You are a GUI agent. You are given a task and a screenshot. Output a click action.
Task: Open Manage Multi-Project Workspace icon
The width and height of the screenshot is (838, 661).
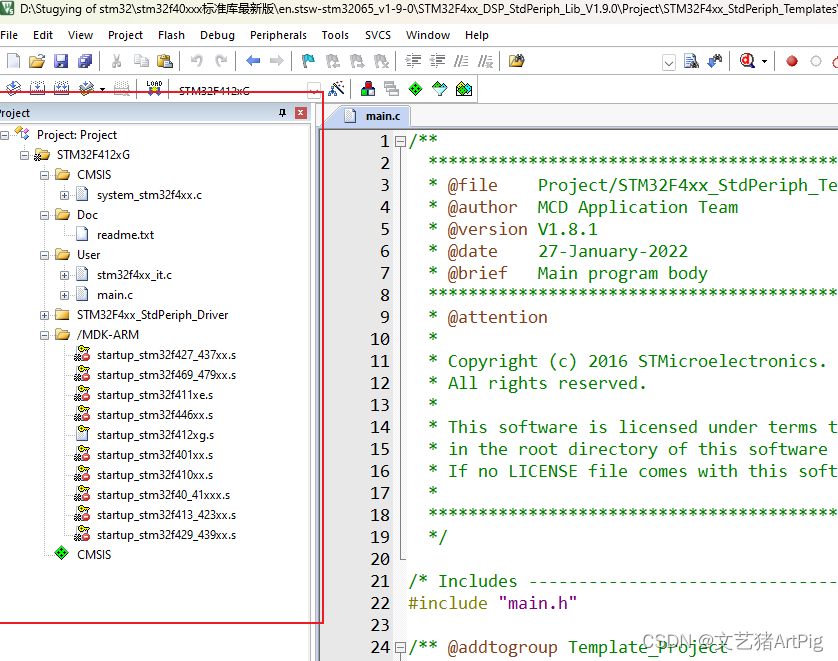point(392,89)
